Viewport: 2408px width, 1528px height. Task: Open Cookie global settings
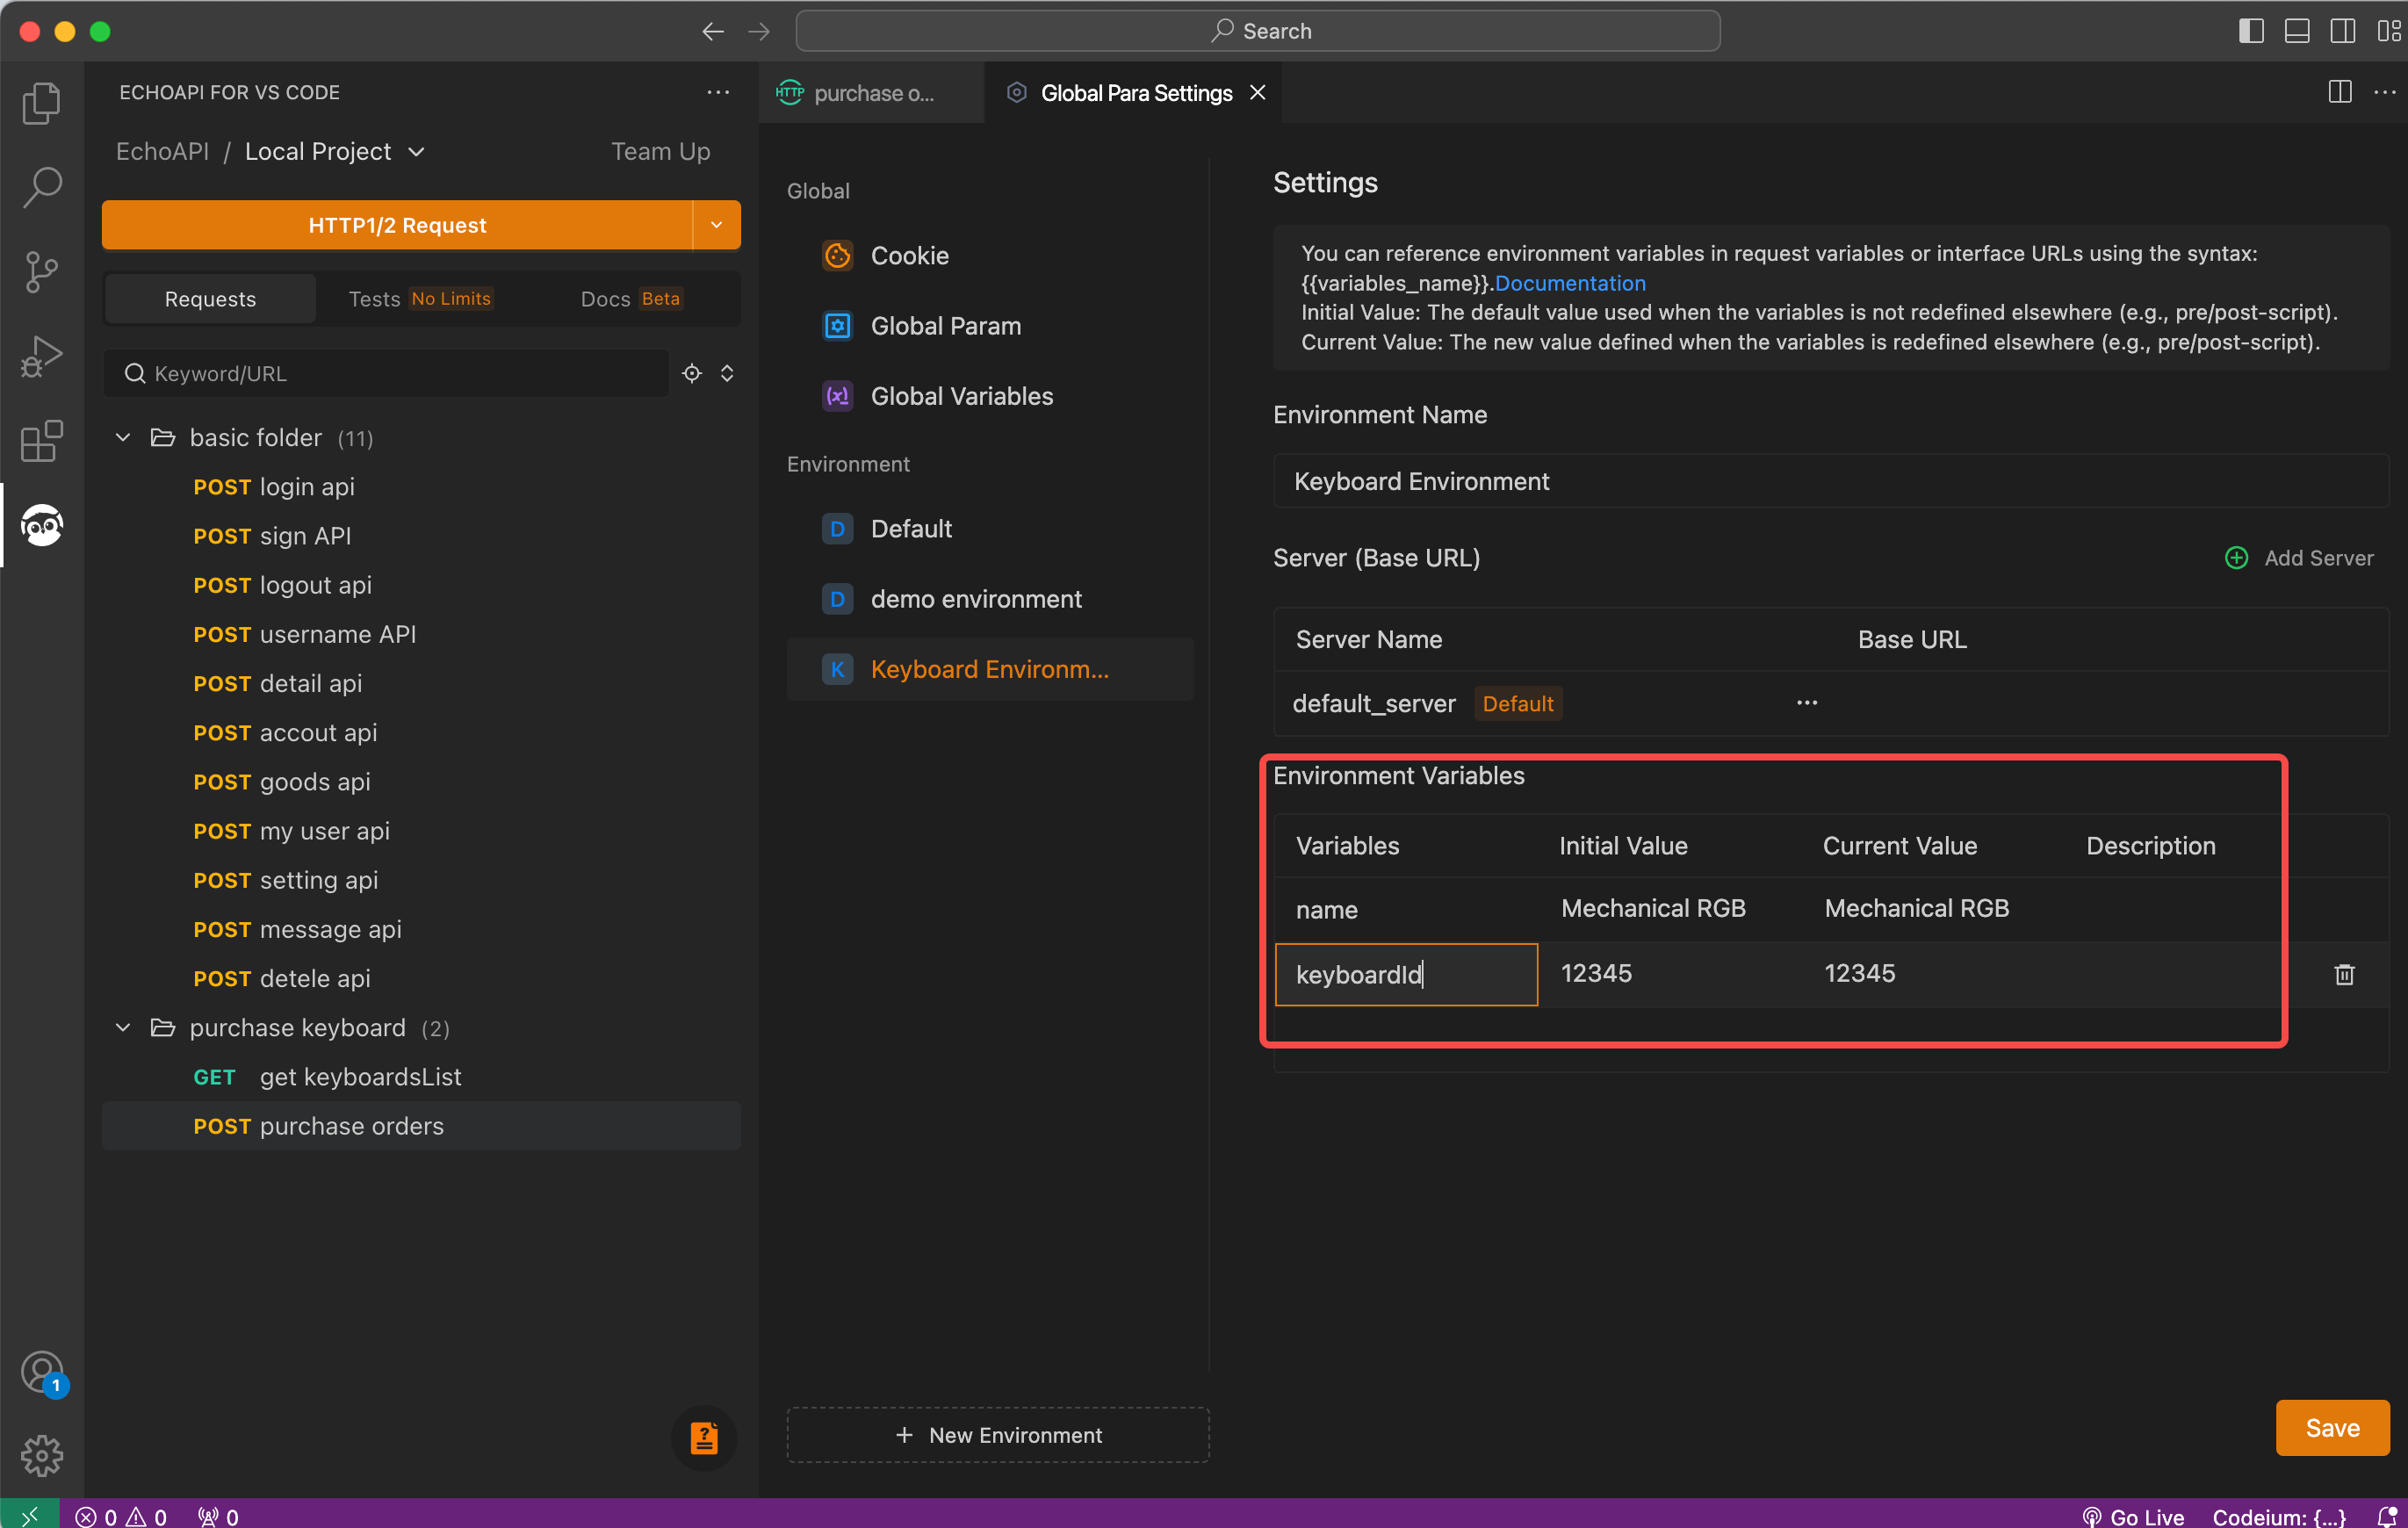point(990,255)
